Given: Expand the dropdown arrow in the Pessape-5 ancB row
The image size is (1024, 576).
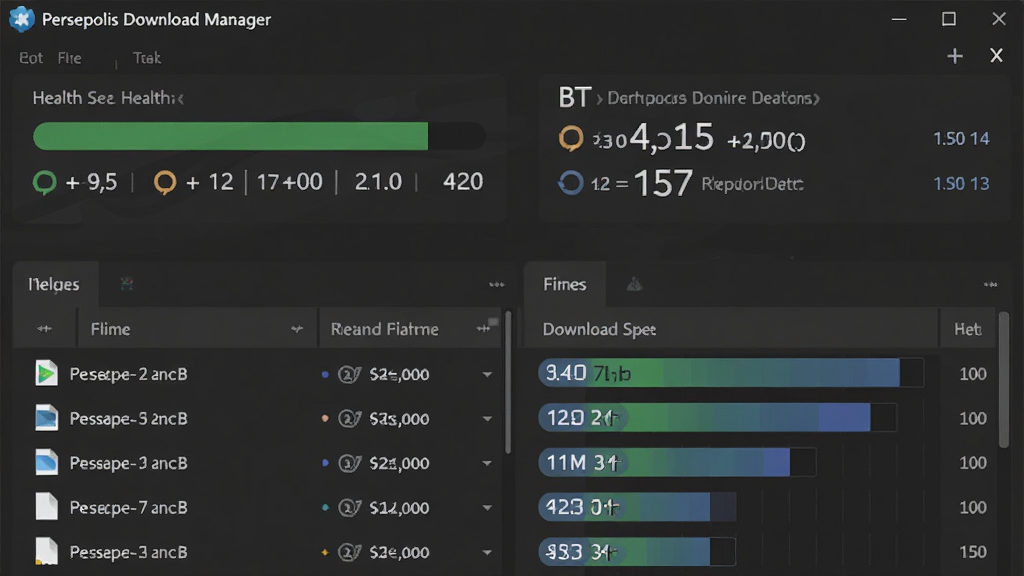Looking at the screenshot, I should point(487,419).
